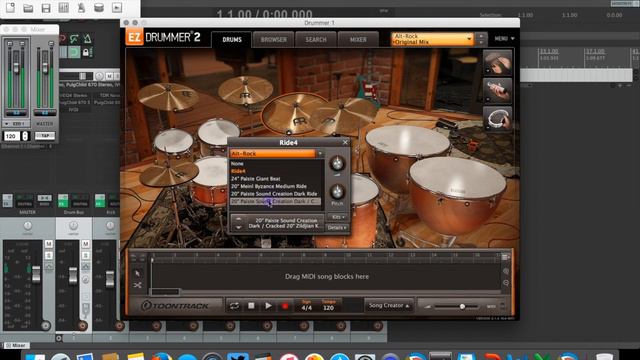Select the scissors split tool in song track
Image resolution: width=640 pixels, height=360 pixels.
click(138, 285)
